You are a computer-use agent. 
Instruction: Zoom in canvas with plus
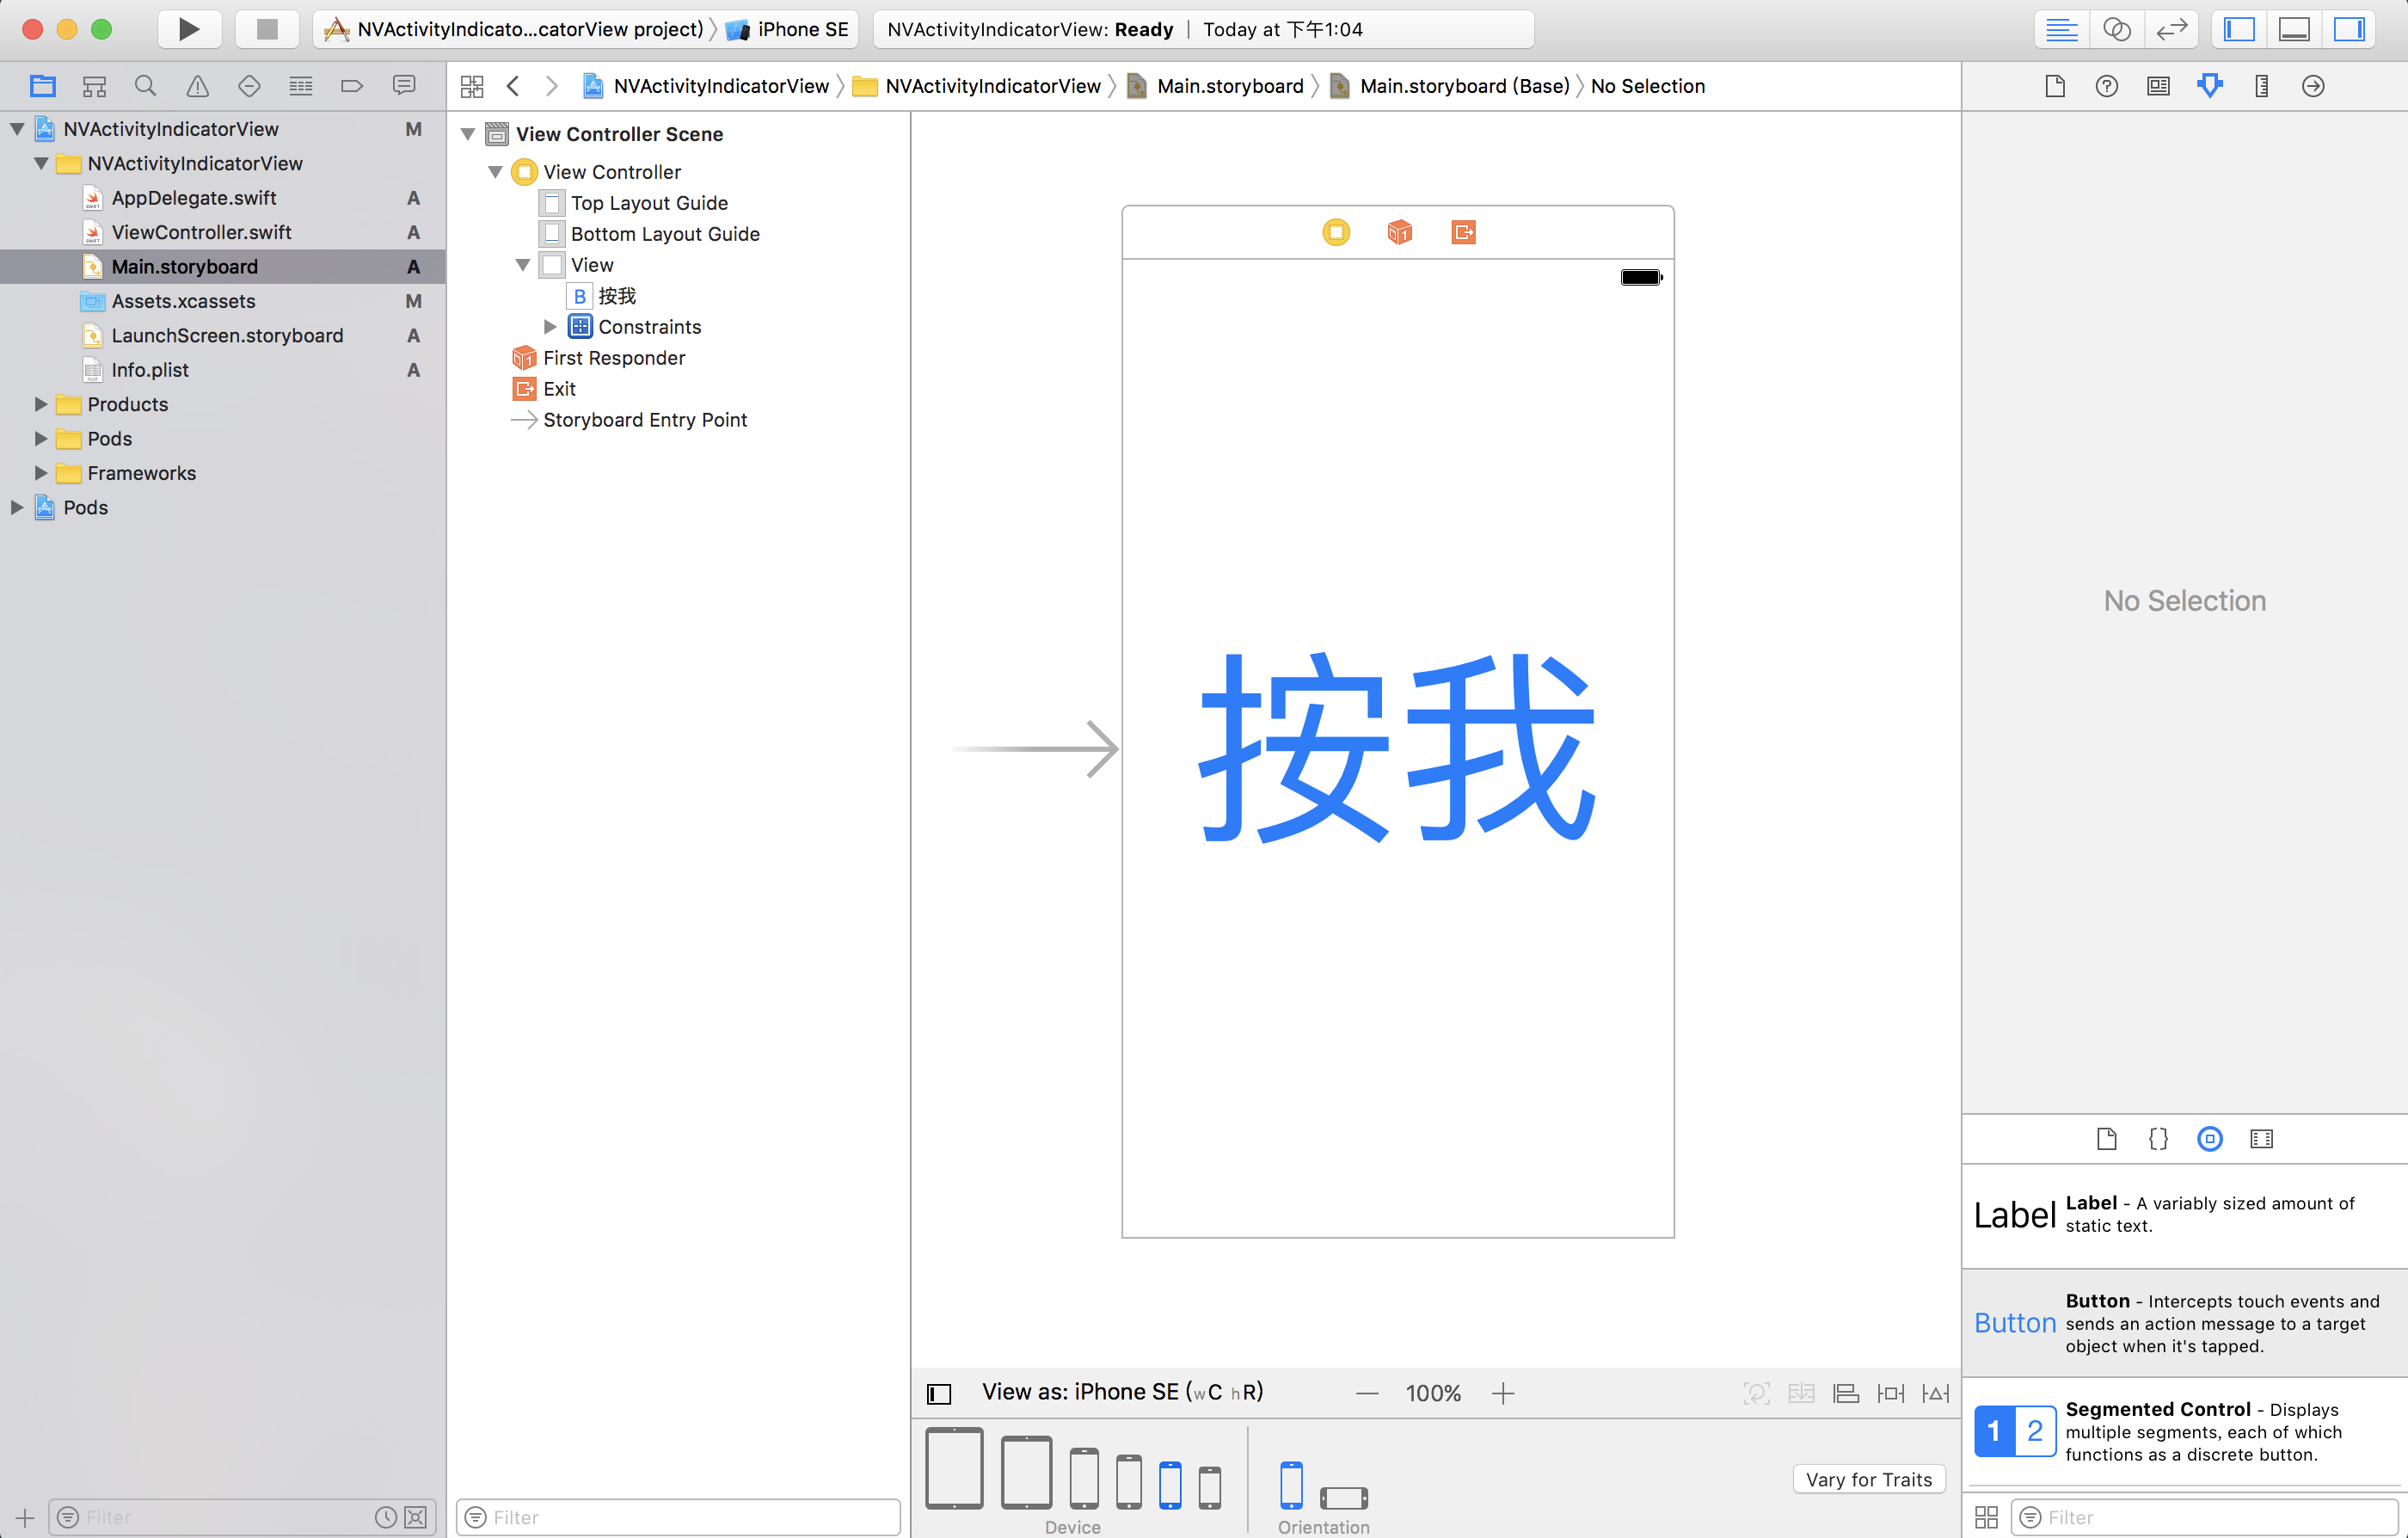[x=1503, y=1393]
